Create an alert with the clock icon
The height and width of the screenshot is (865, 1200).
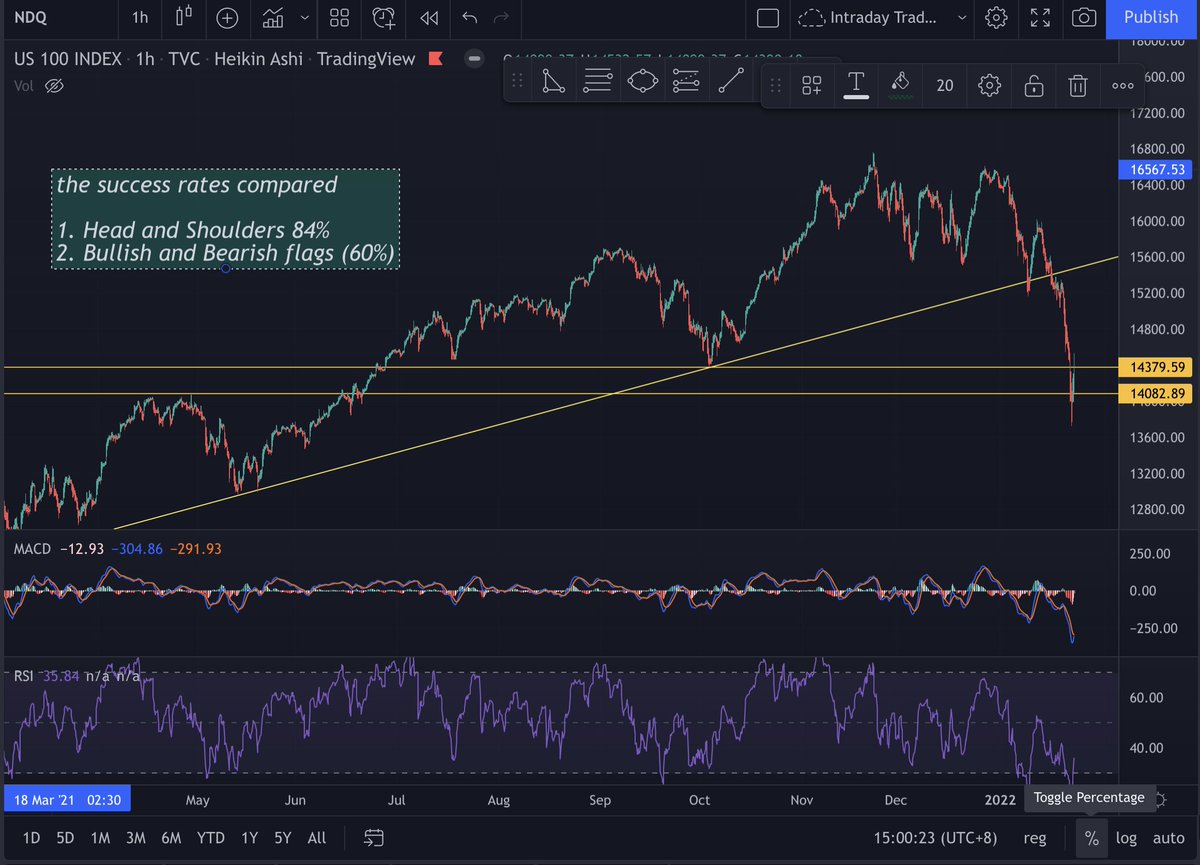point(384,17)
